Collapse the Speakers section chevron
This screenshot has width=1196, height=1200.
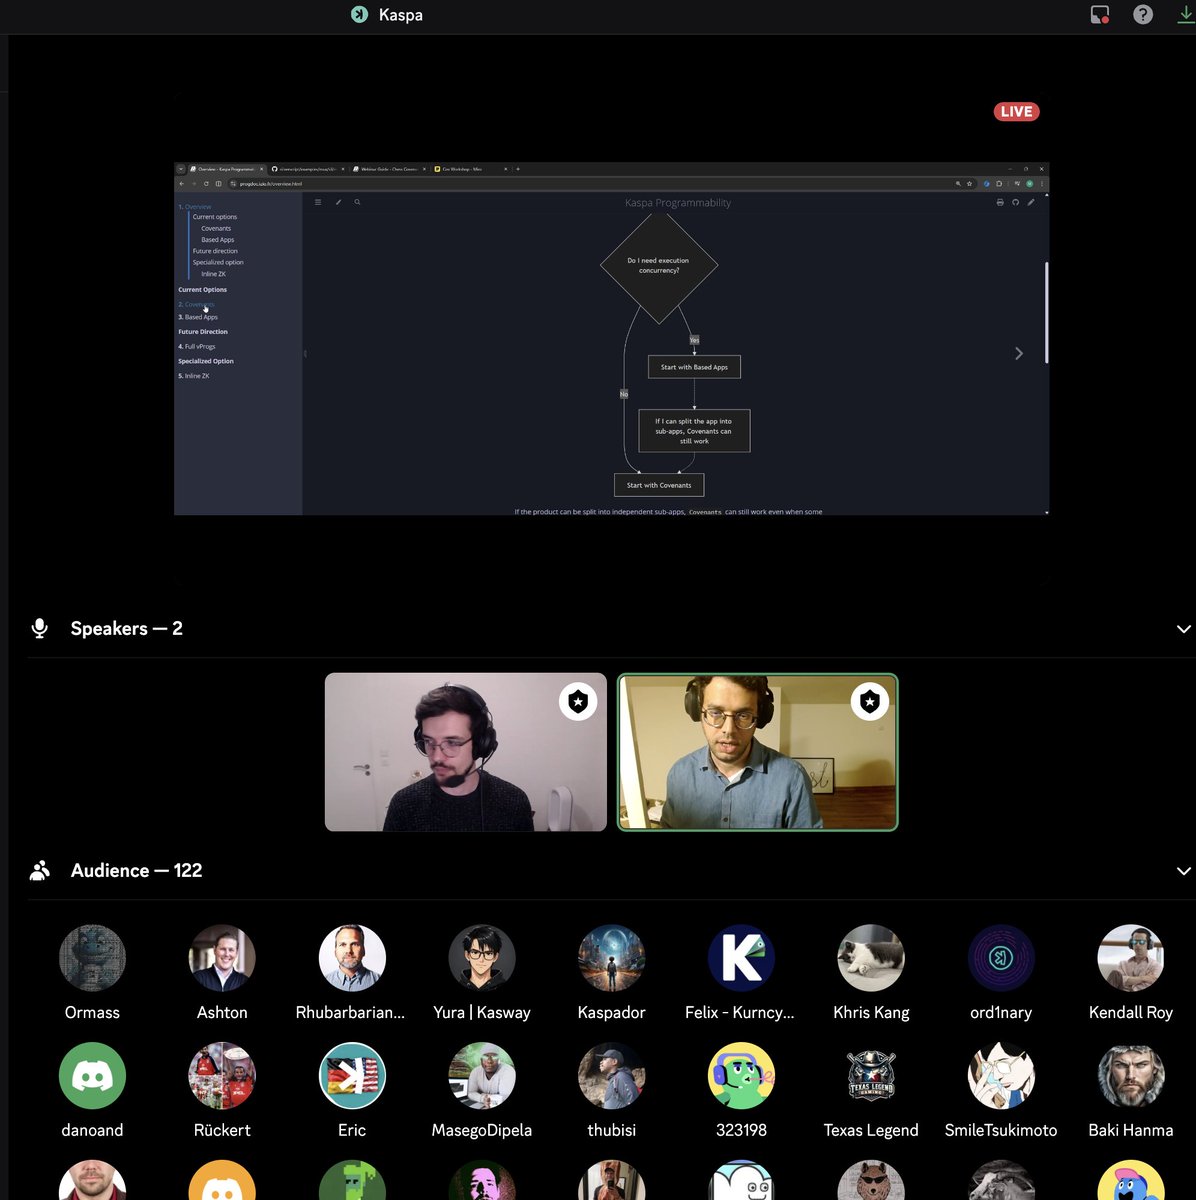[1184, 629]
